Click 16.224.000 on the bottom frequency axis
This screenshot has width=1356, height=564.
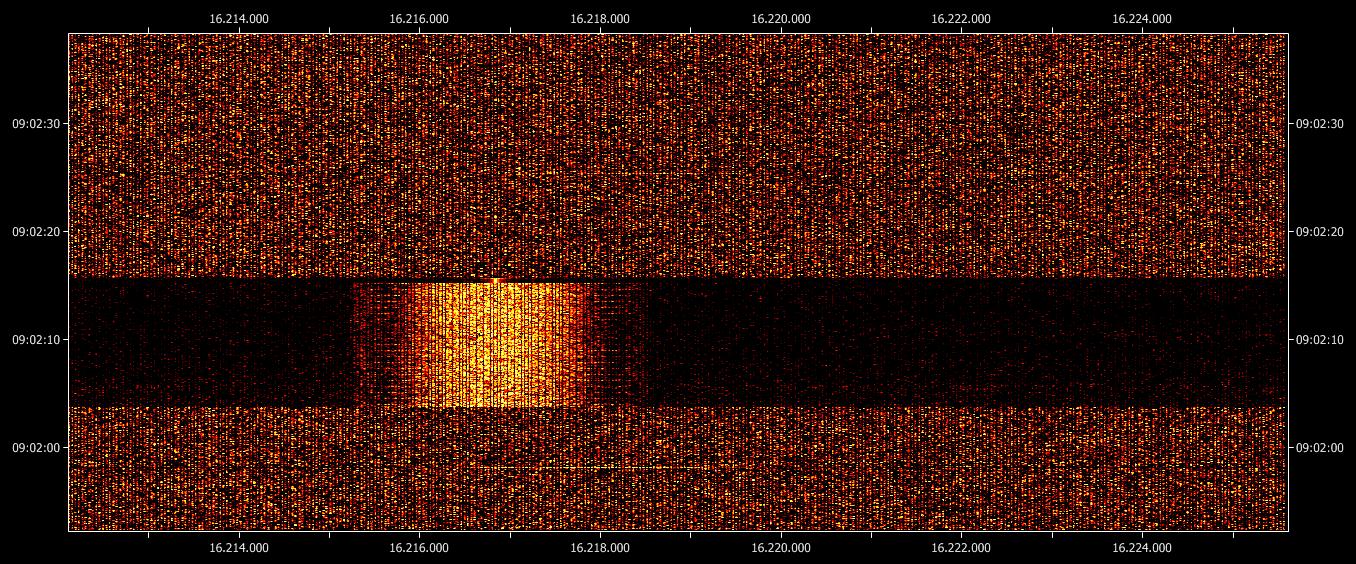pyautogui.click(x=1142, y=547)
